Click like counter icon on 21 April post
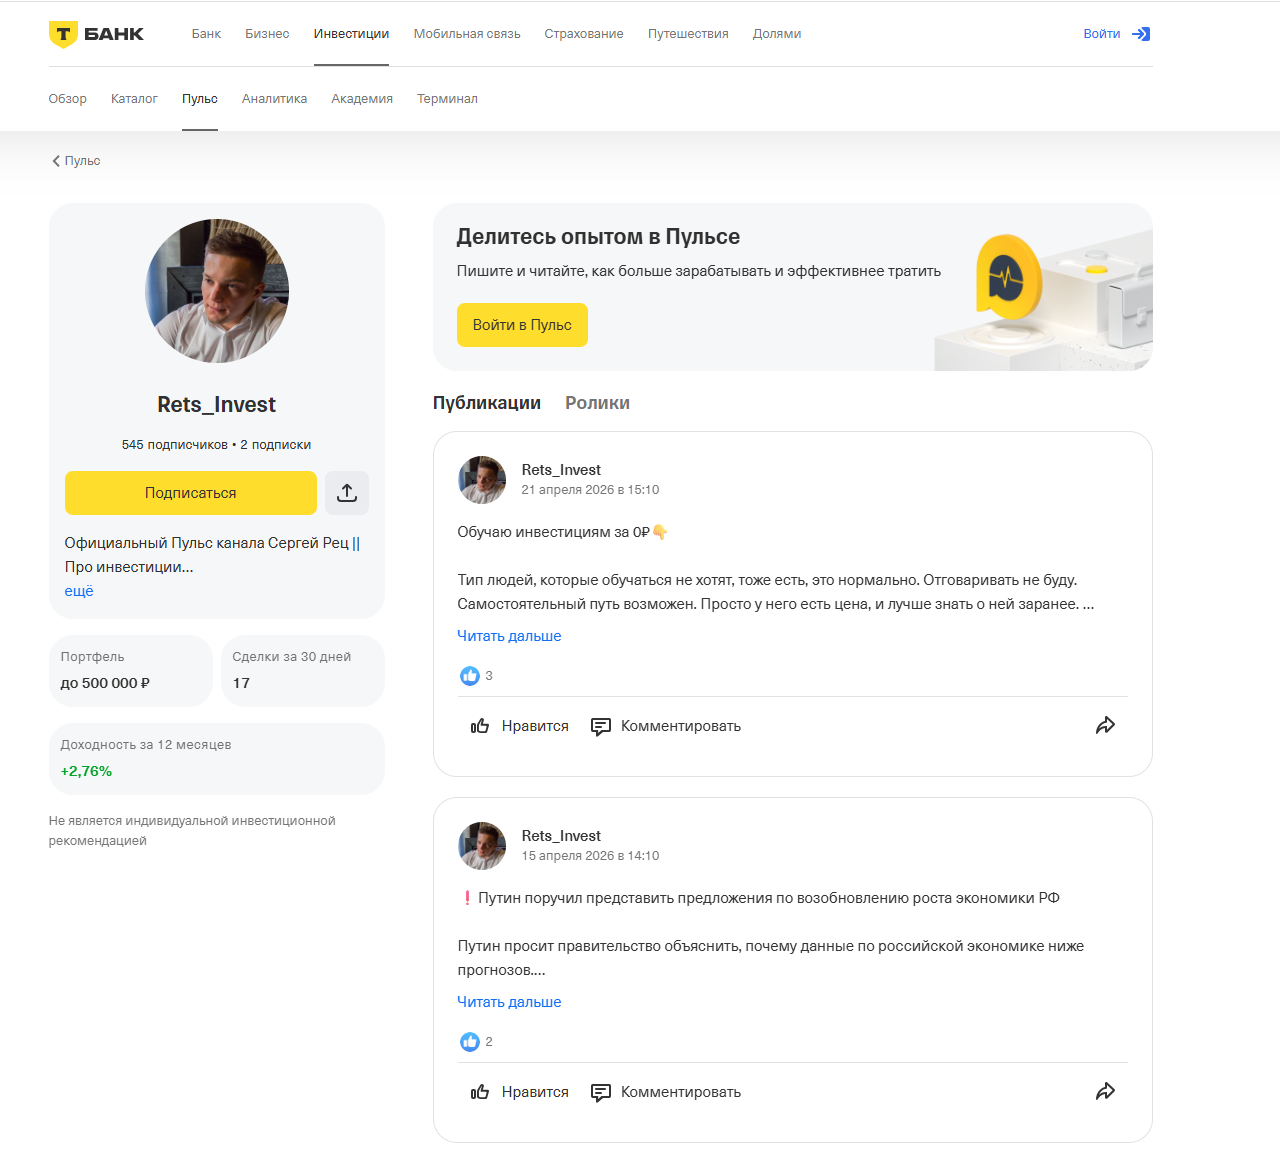The height and width of the screenshot is (1155, 1280). [470, 676]
